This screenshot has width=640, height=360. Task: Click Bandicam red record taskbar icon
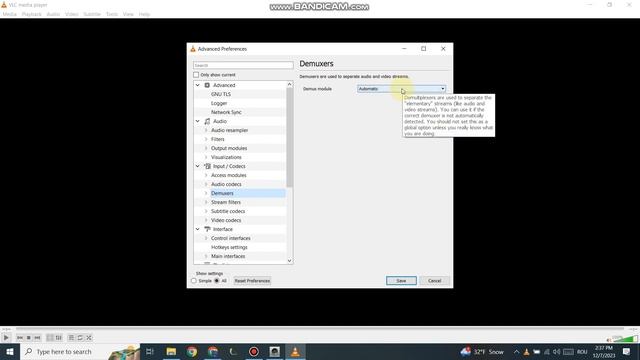tap(254, 351)
